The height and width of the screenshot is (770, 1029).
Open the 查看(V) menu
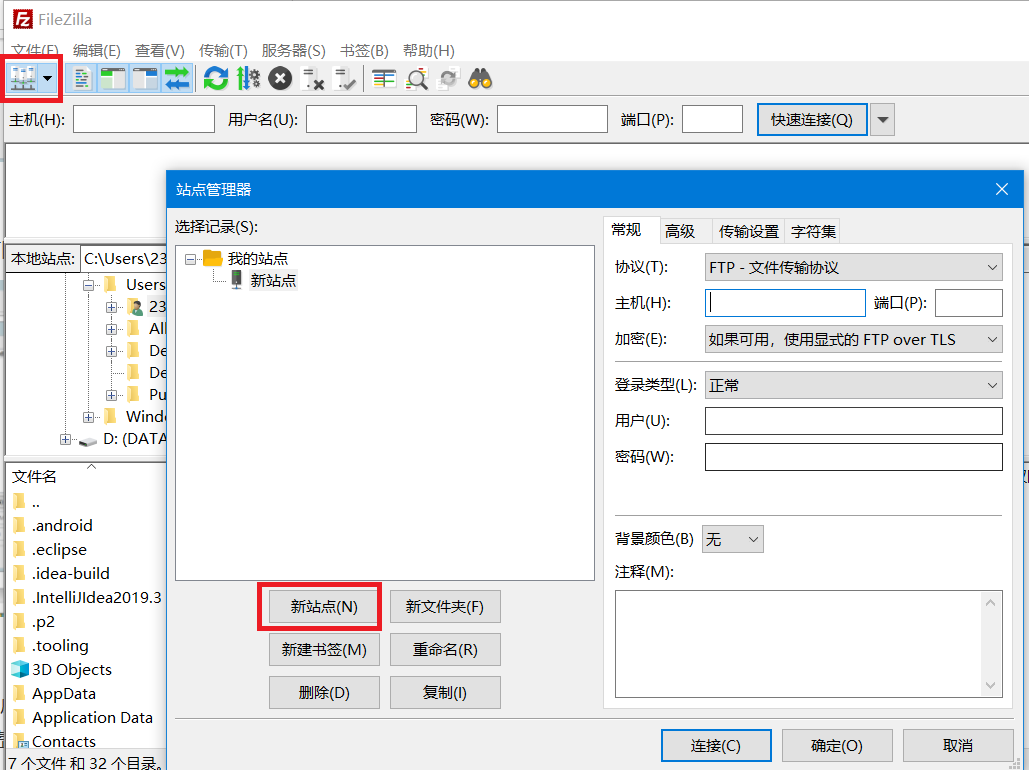pyautogui.click(x=159, y=51)
